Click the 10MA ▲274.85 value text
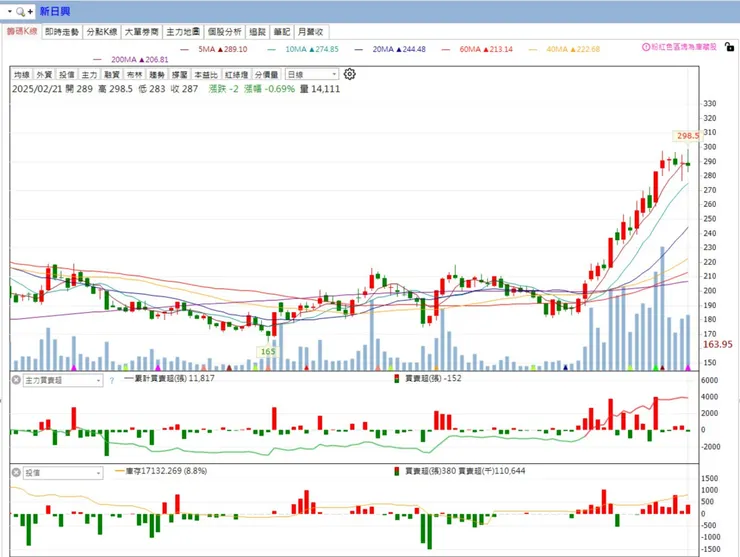The height and width of the screenshot is (557, 740). tap(312, 49)
